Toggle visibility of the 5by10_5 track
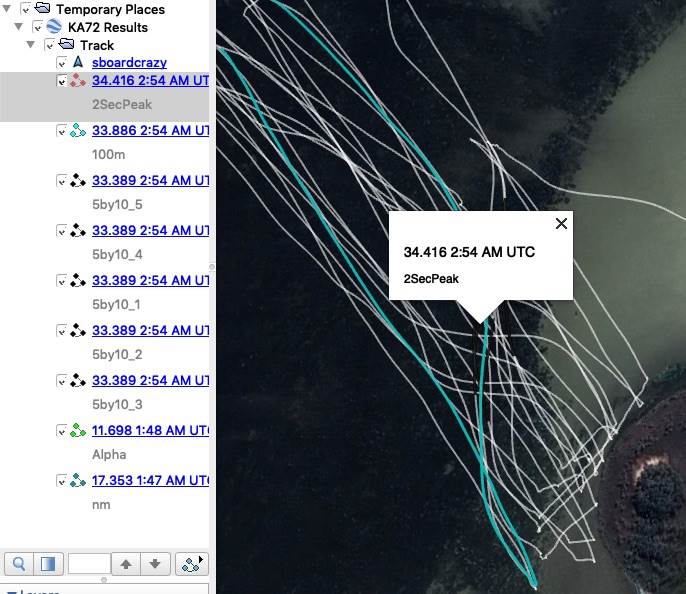 pos(62,181)
